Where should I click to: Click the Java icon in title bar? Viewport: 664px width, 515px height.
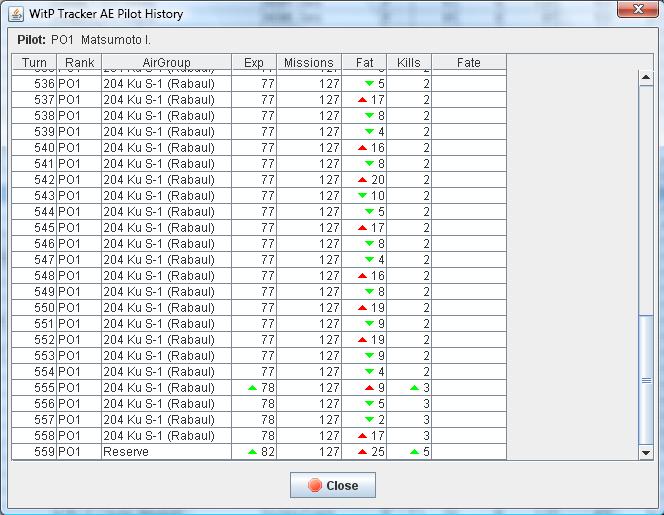pyautogui.click(x=16, y=14)
